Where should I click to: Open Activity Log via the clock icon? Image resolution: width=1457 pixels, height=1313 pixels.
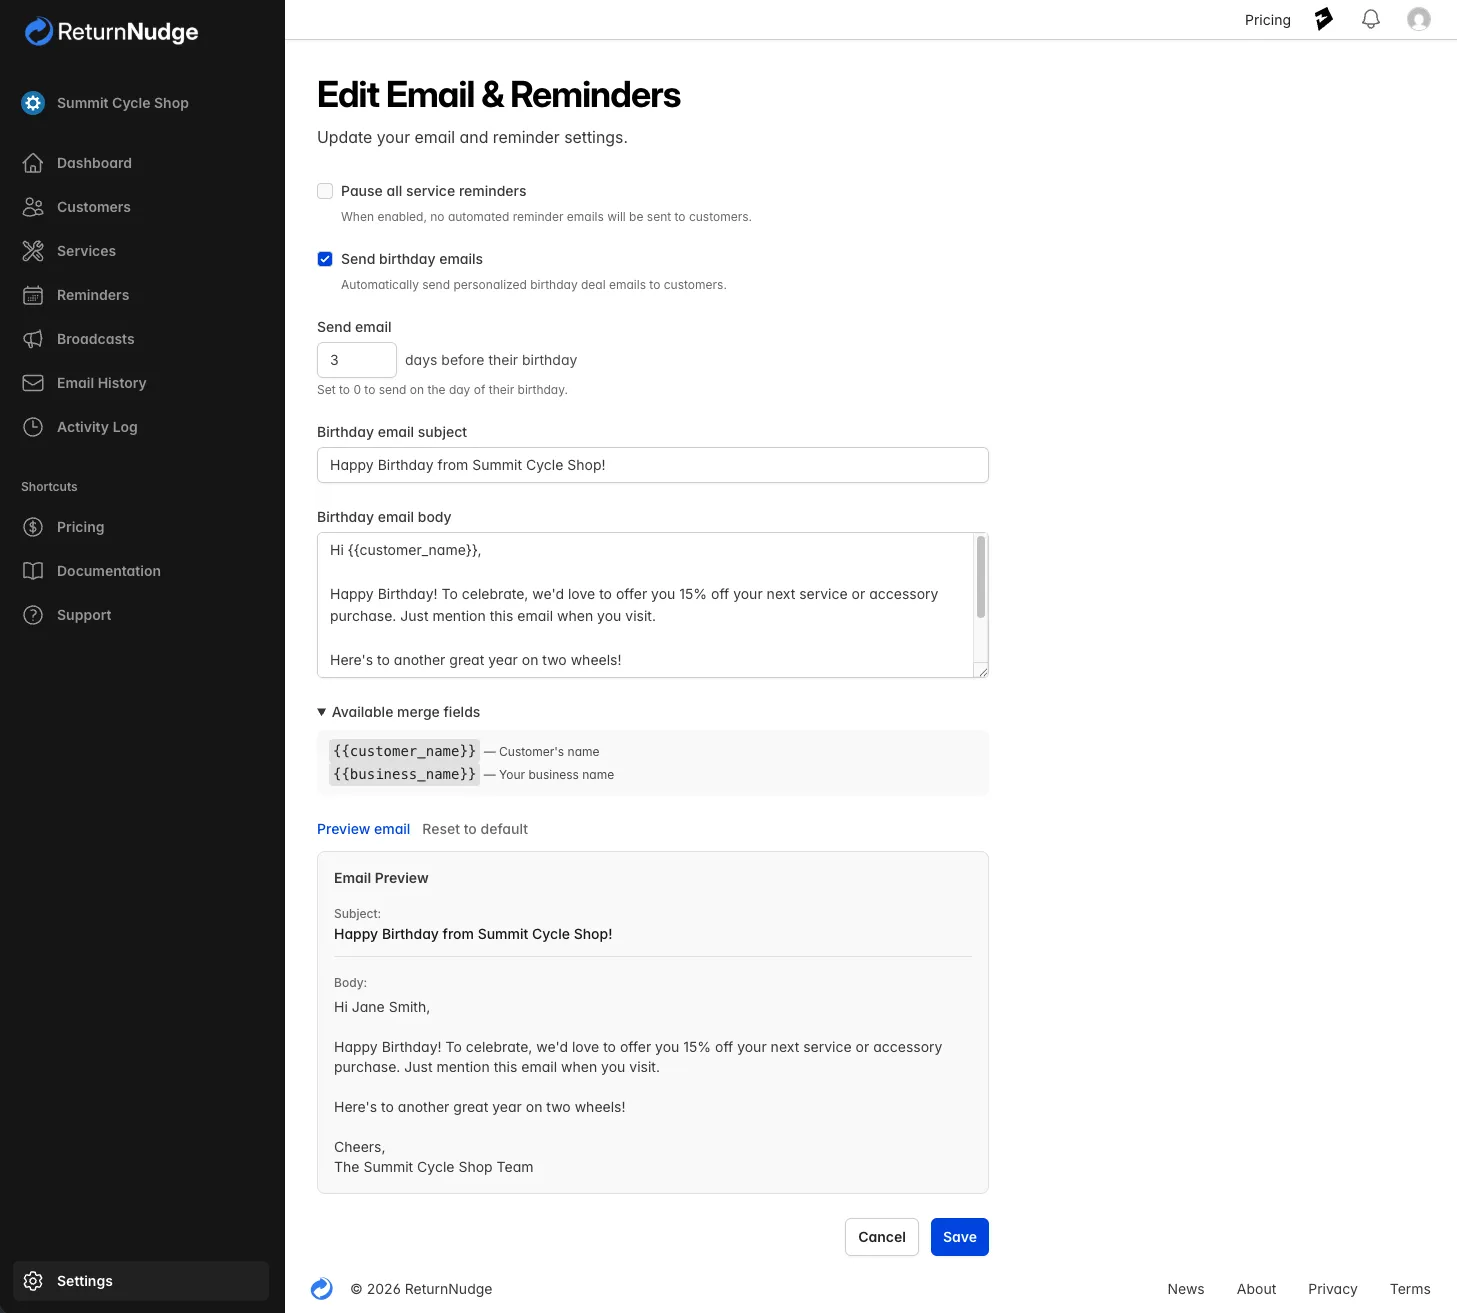[x=33, y=427]
